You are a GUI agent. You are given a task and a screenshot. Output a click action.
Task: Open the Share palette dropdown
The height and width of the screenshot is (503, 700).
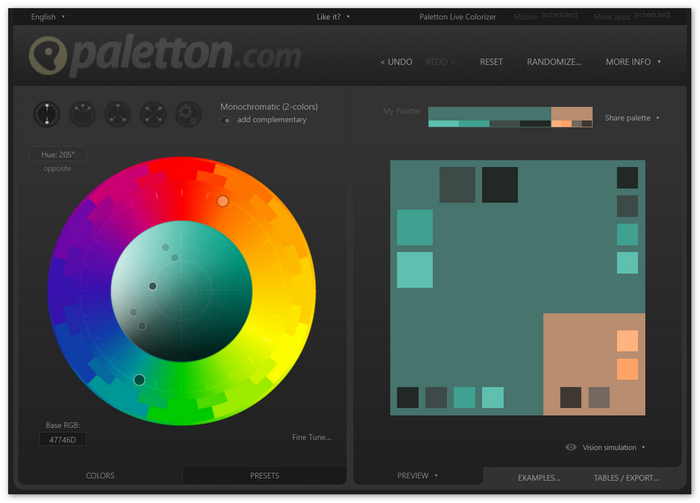(632, 118)
